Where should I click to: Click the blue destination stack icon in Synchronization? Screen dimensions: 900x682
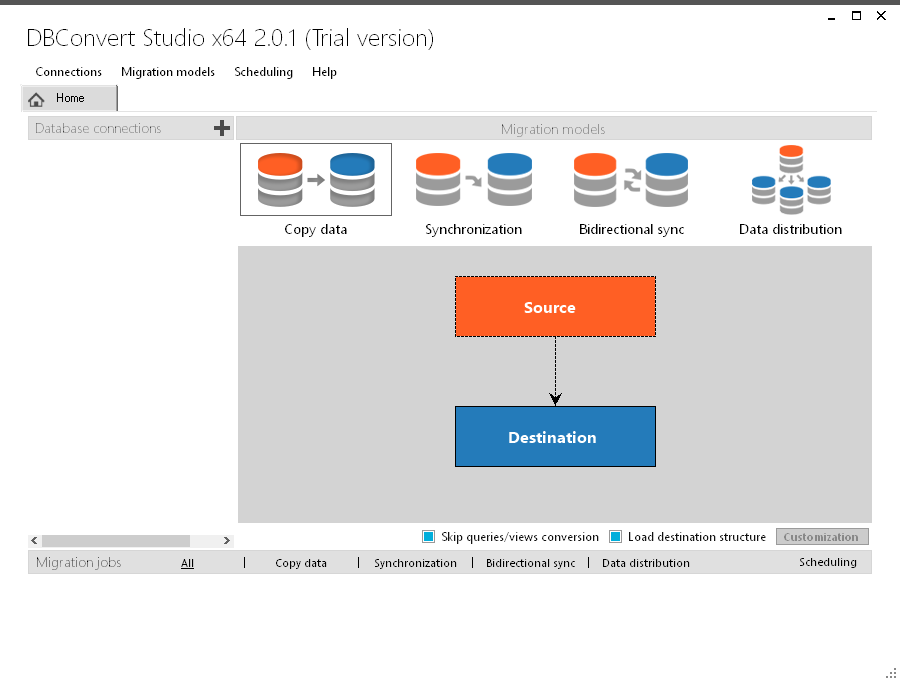[x=509, y=178]
